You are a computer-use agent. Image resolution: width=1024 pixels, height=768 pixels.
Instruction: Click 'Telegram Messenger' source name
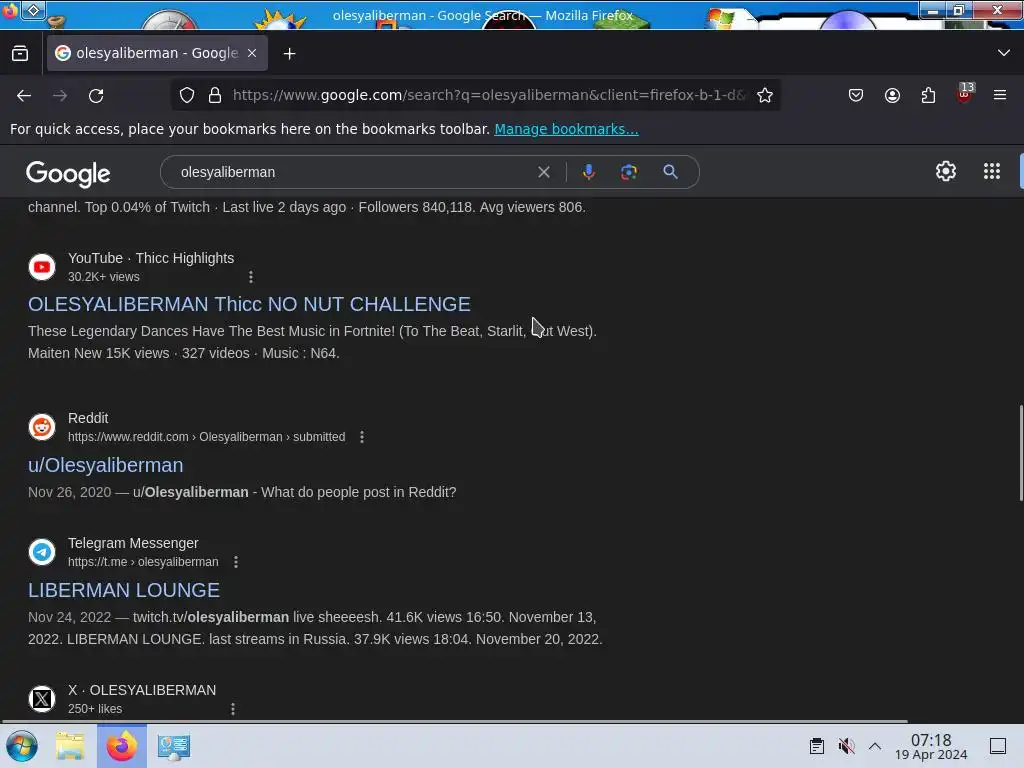(133, 543)
